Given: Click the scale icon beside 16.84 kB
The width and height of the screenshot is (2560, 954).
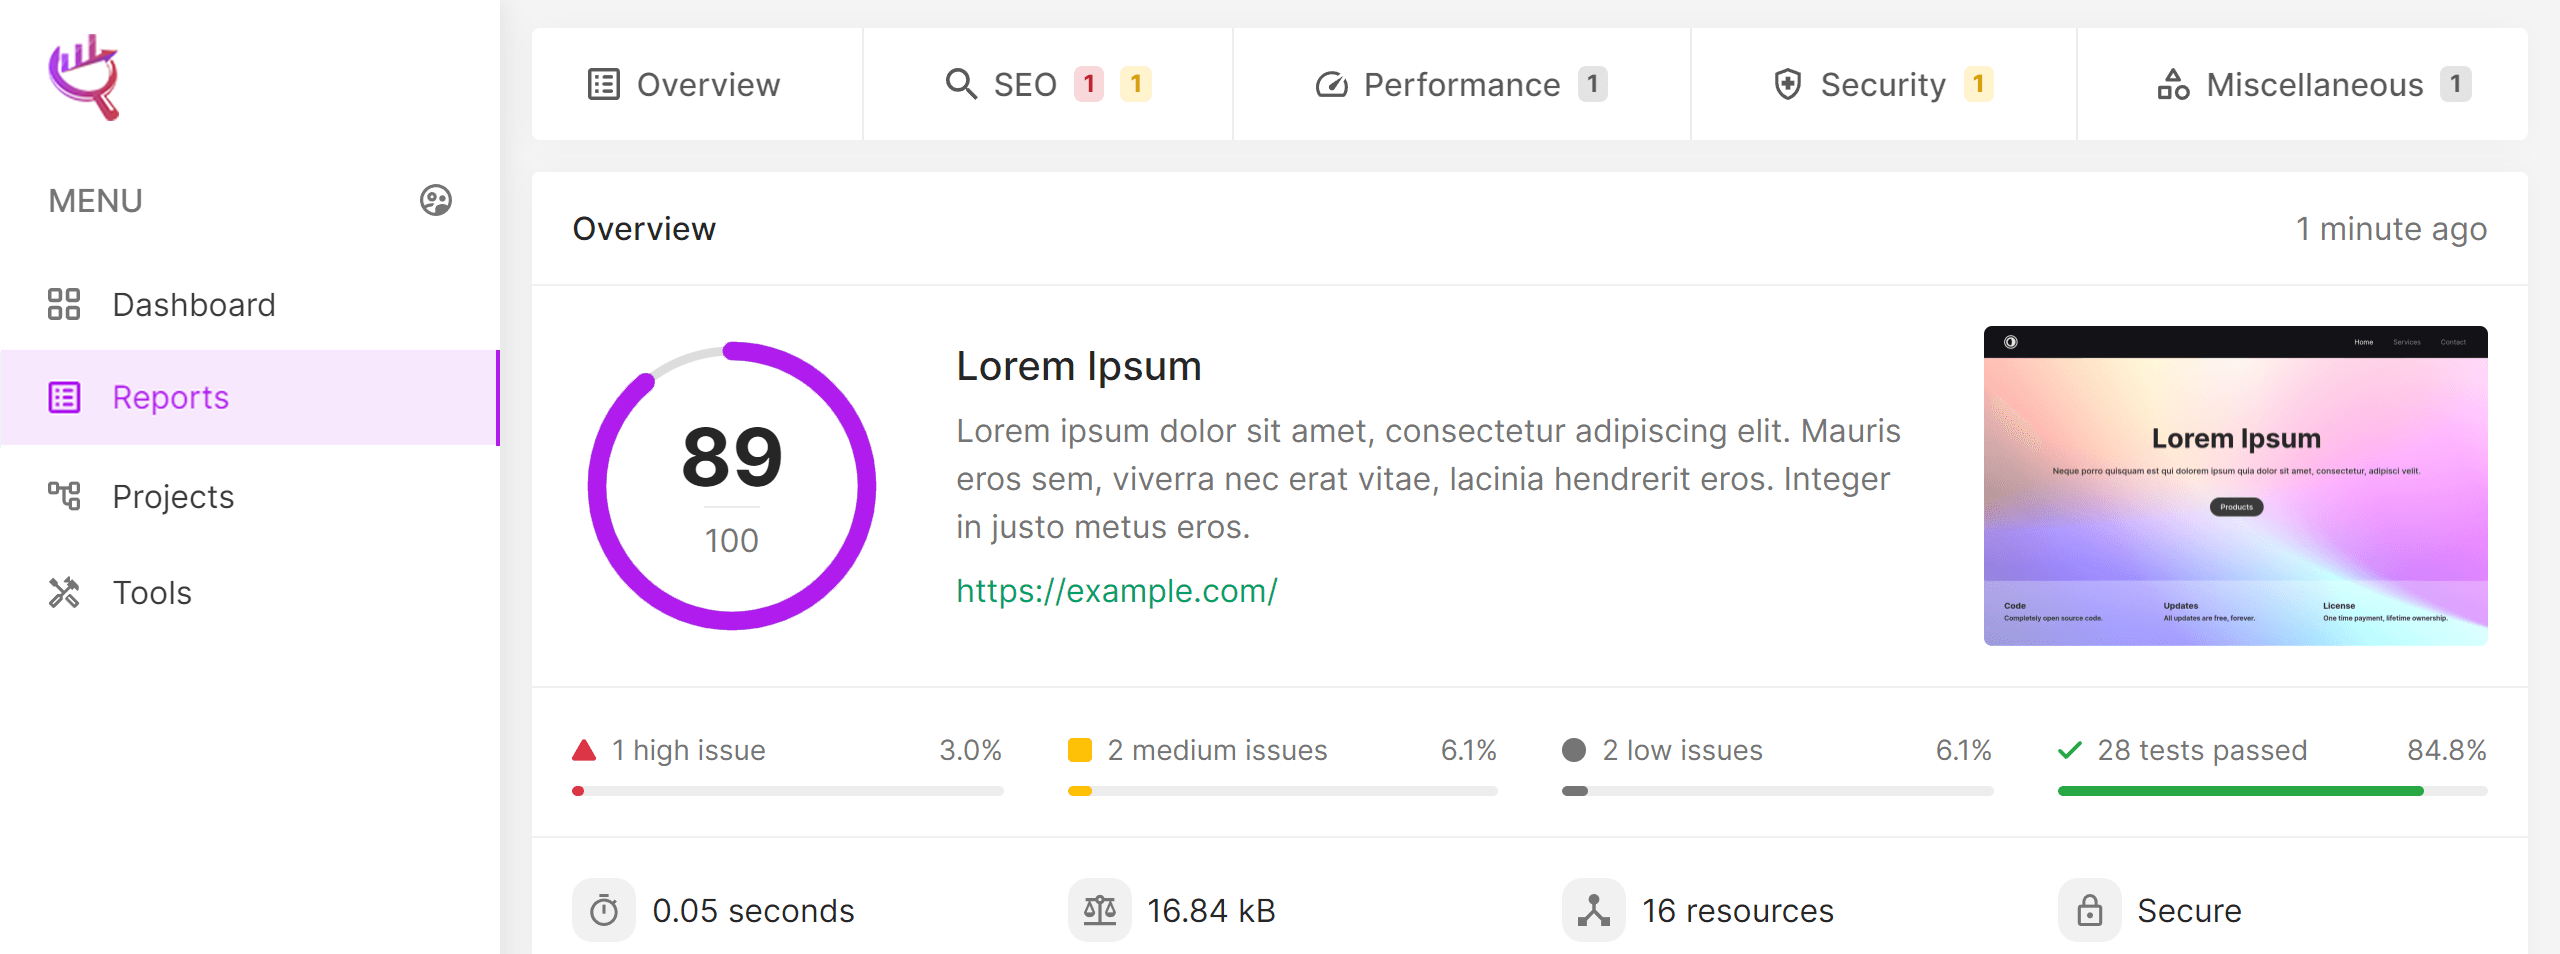Looking at the screenshot, I should tap(1100, 910).
